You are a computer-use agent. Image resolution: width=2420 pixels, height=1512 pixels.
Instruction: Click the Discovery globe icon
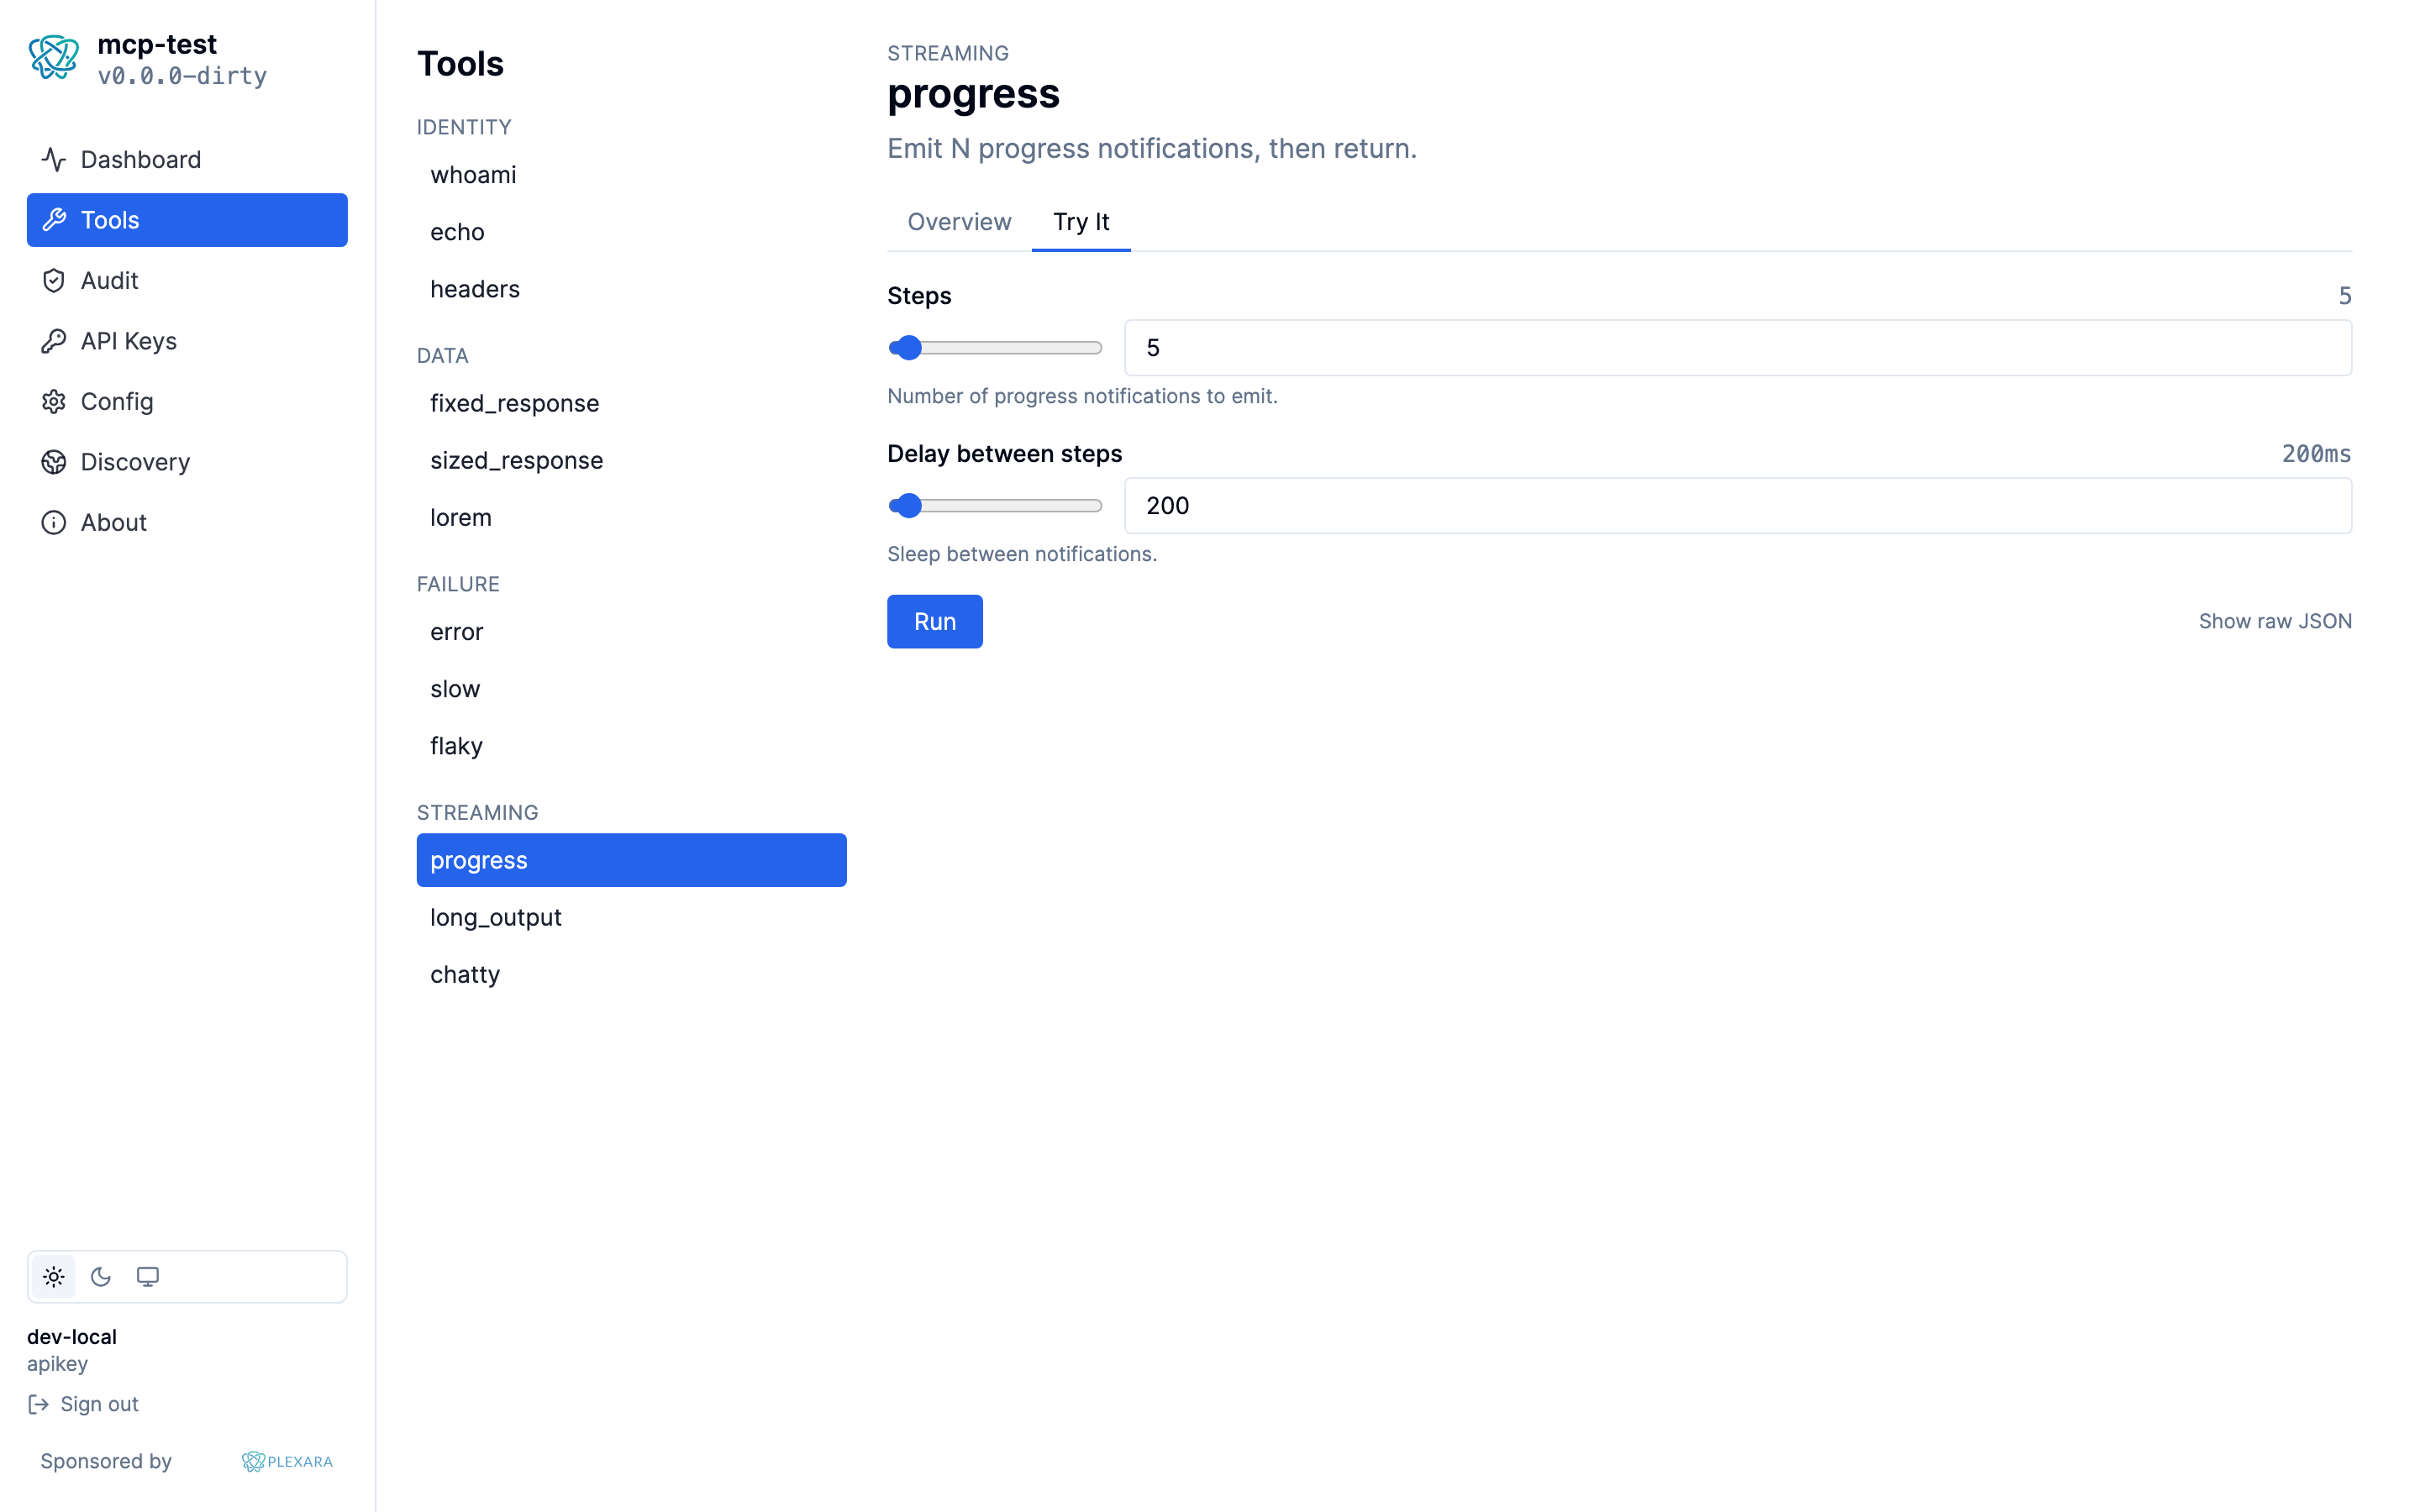tap(54, 462)
